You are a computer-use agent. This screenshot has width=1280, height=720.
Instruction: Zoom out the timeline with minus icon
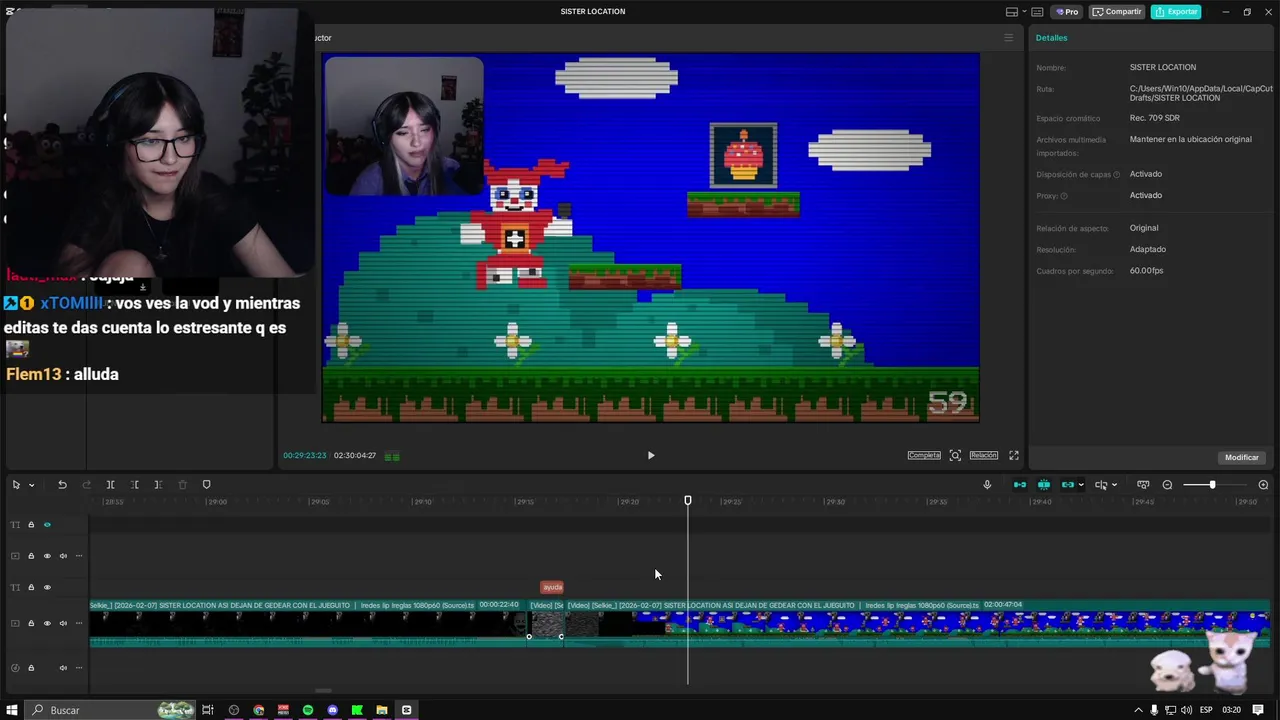pos(1167,485)
